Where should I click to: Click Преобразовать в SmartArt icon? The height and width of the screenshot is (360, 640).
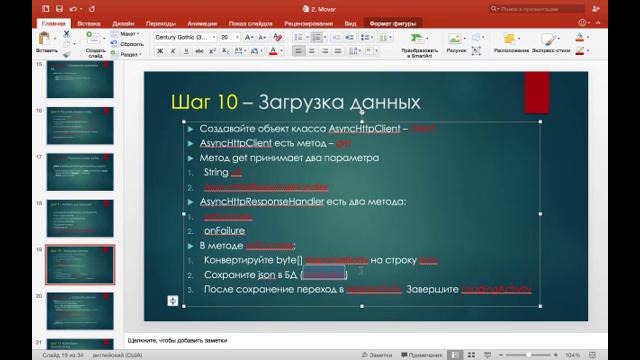click(417, 39)
